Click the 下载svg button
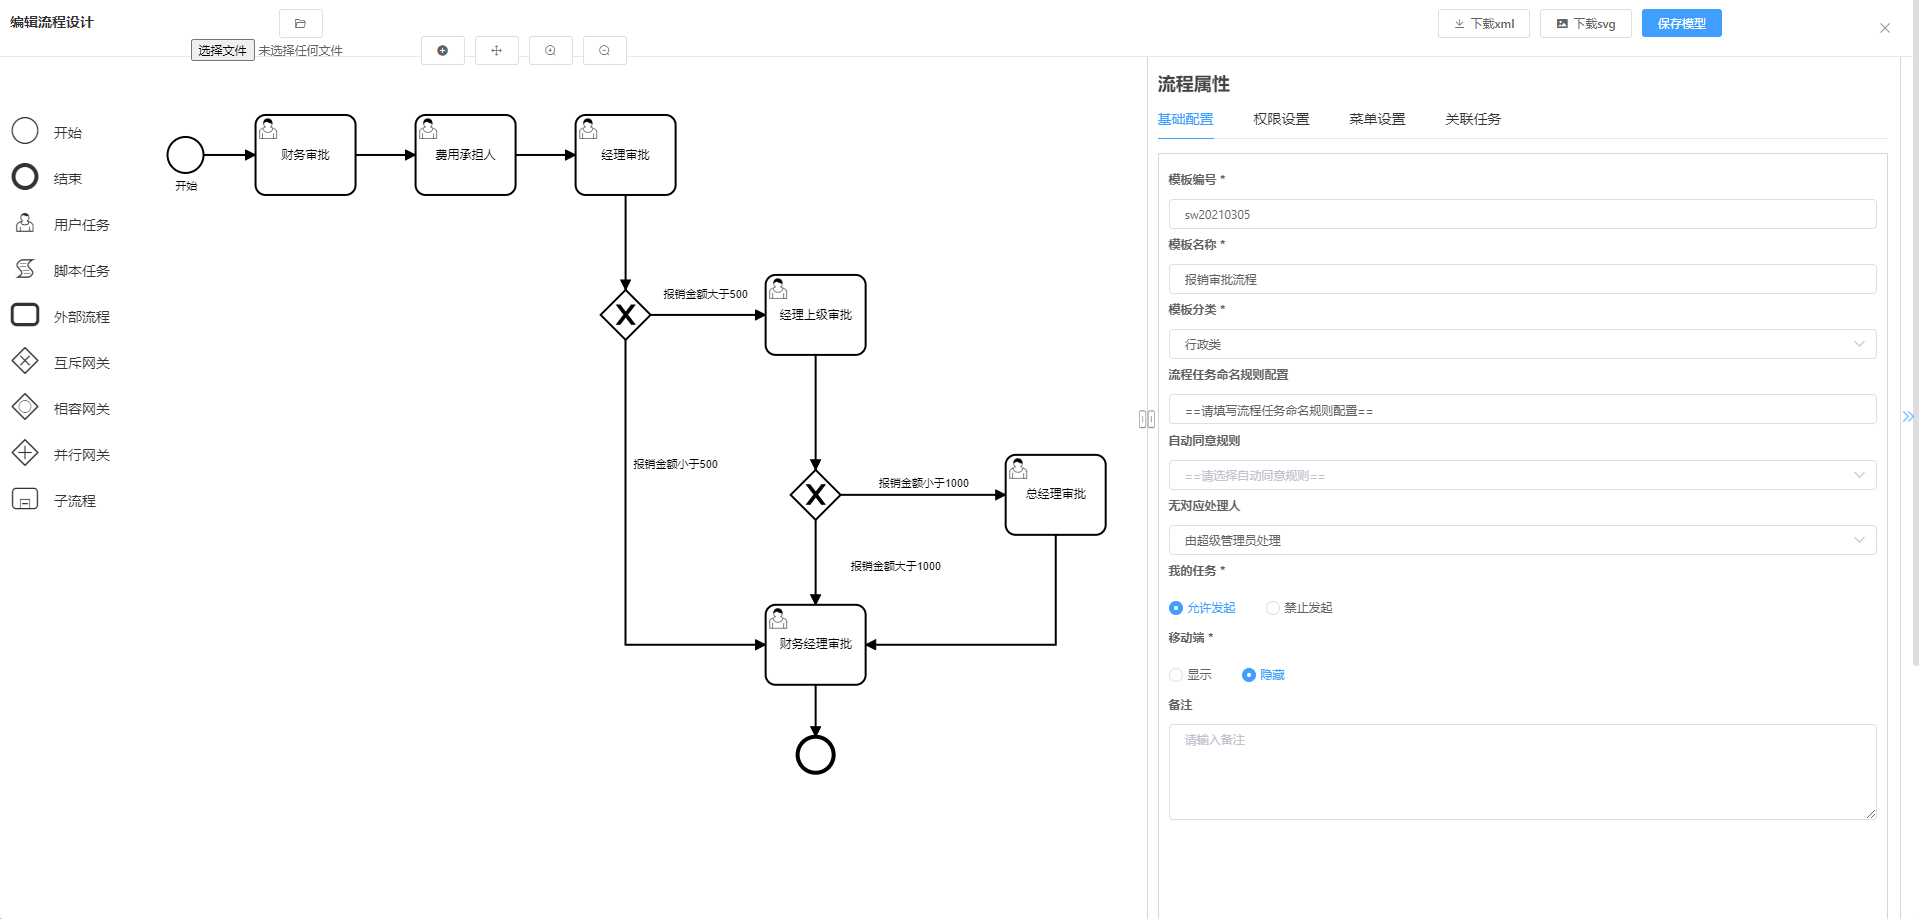 tap(1586, 23)
